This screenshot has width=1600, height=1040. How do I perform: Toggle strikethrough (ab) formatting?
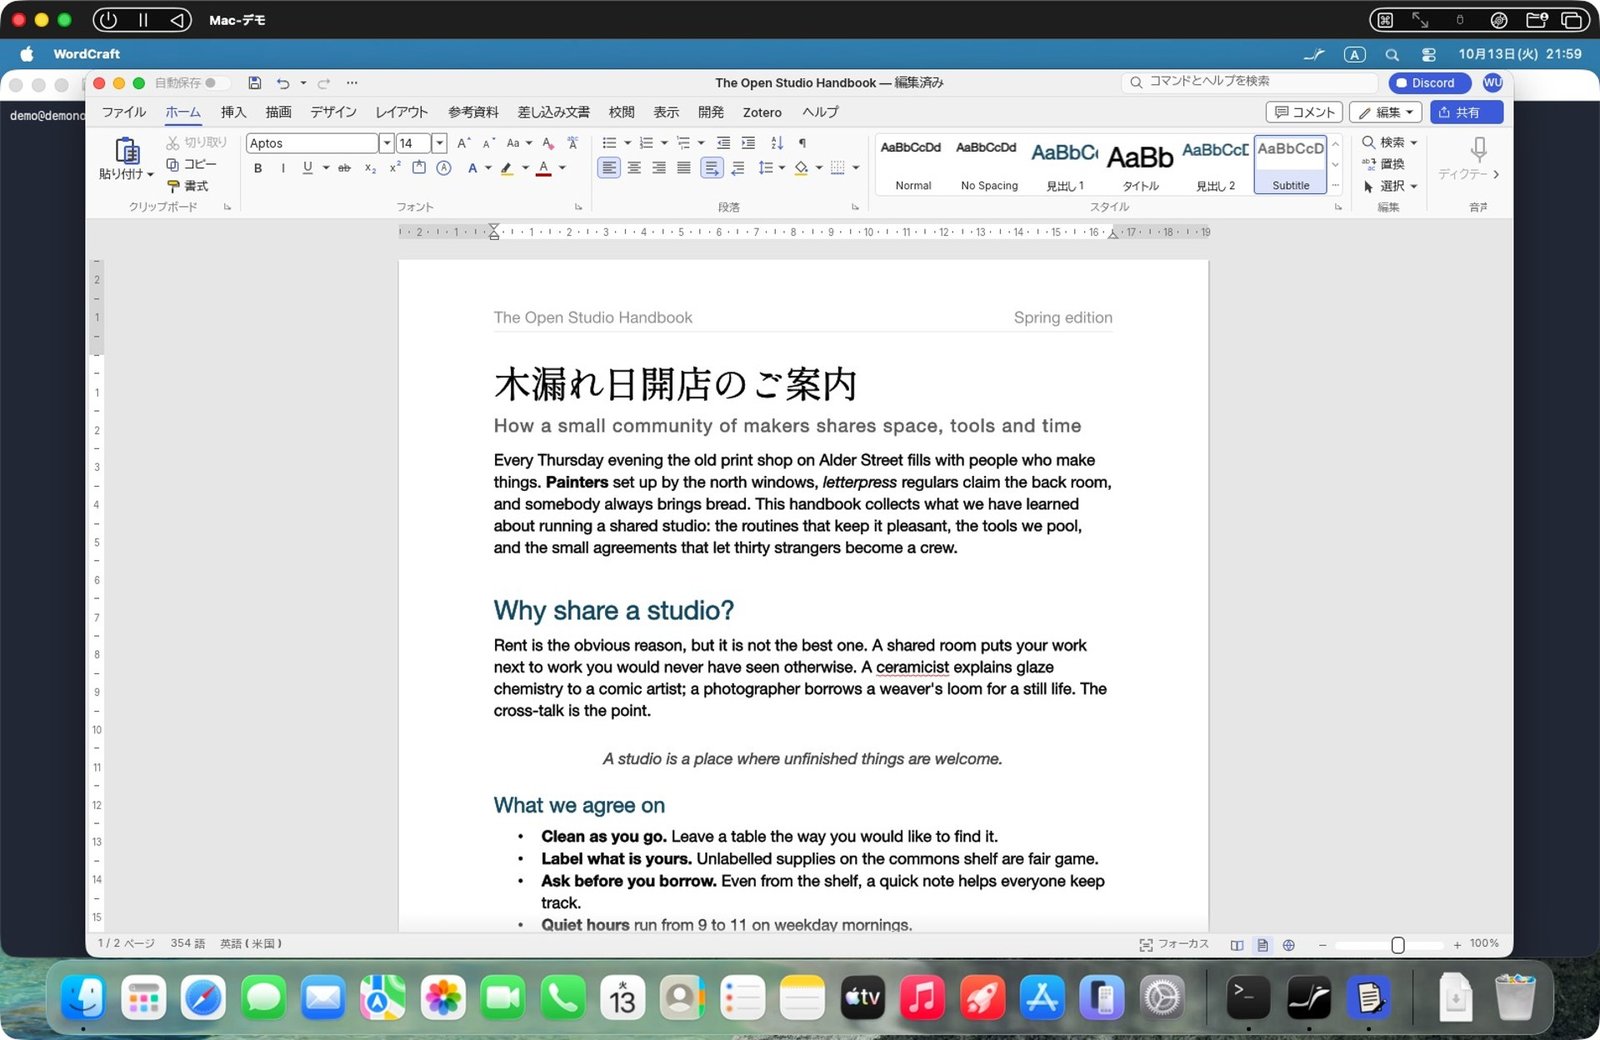[344, 168]
